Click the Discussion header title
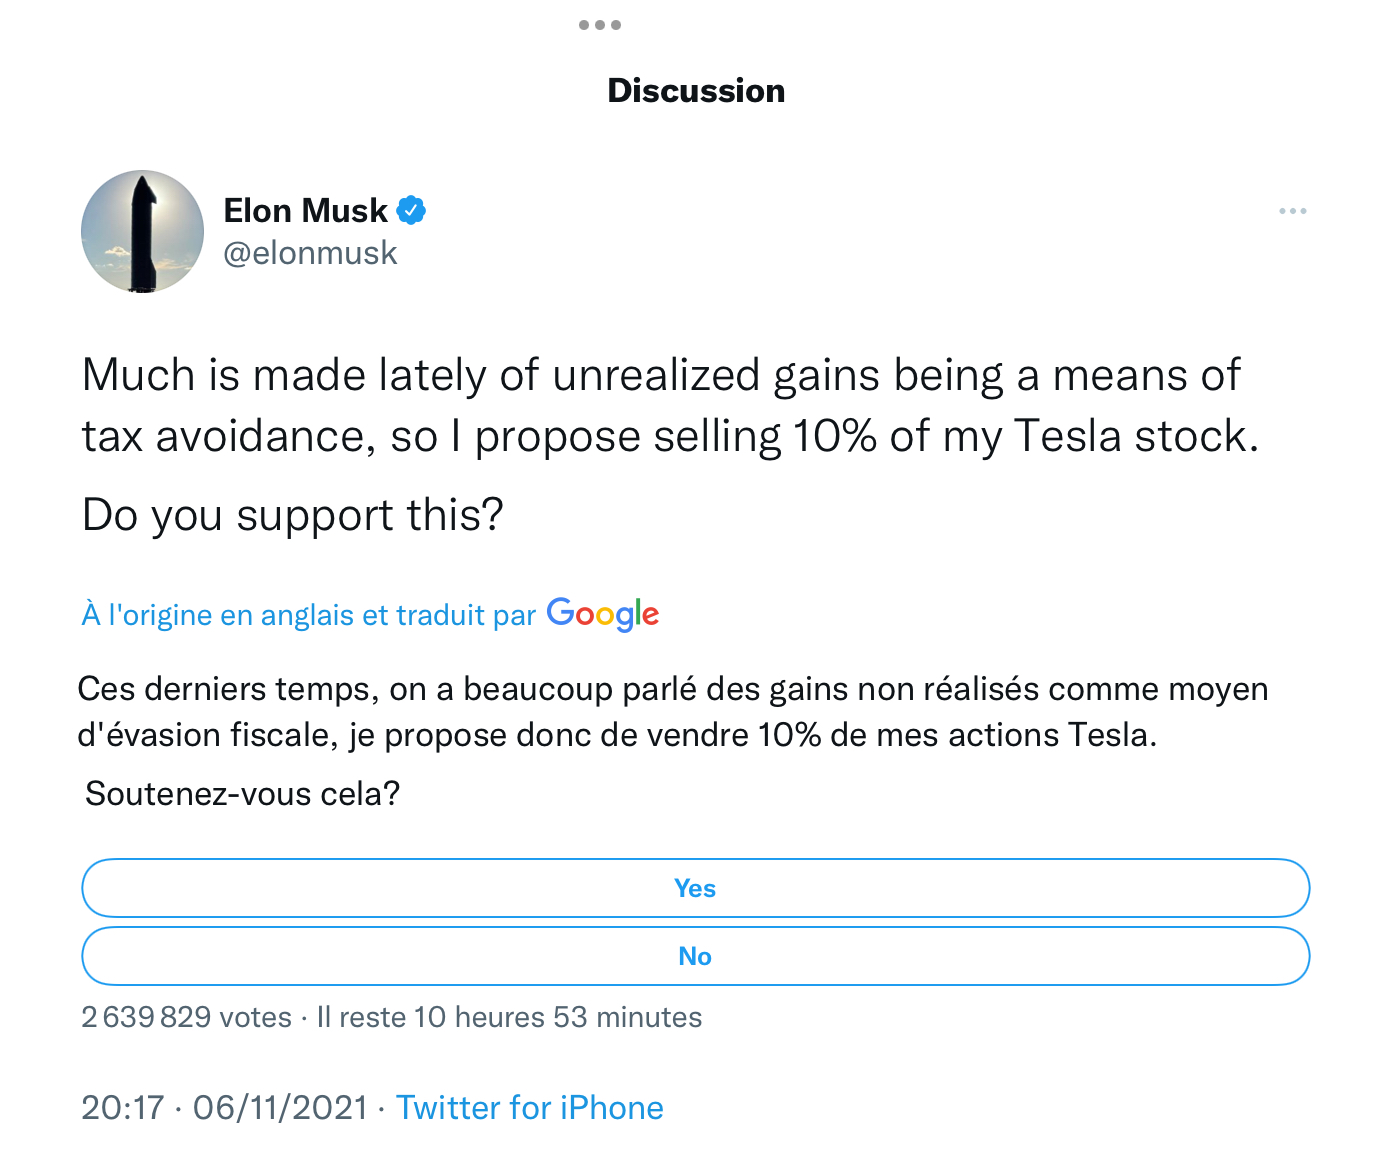The height and width of the screenshot is (1153, 1395). pyautogui.click(x=696, y=91)
